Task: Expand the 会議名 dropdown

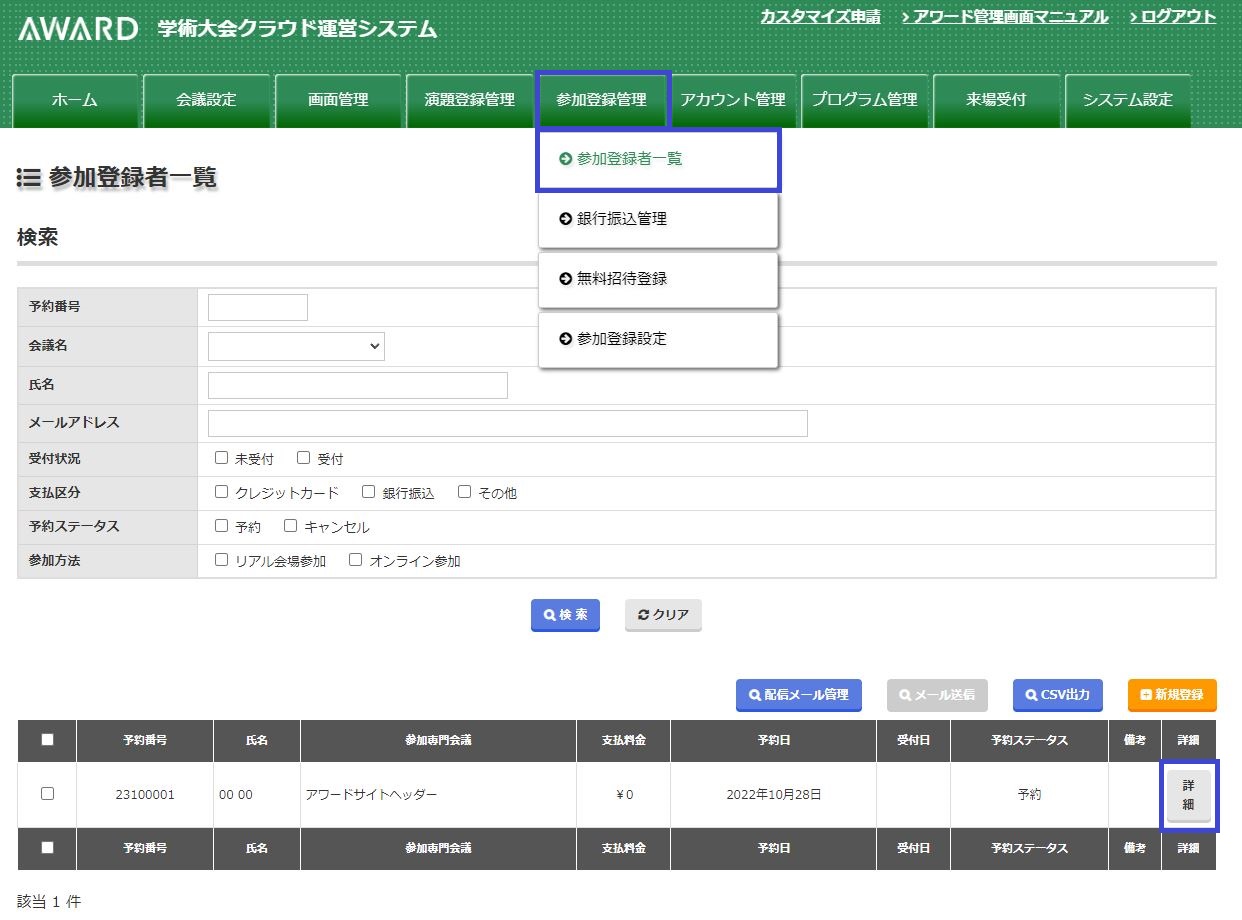Action: [296, 346]
